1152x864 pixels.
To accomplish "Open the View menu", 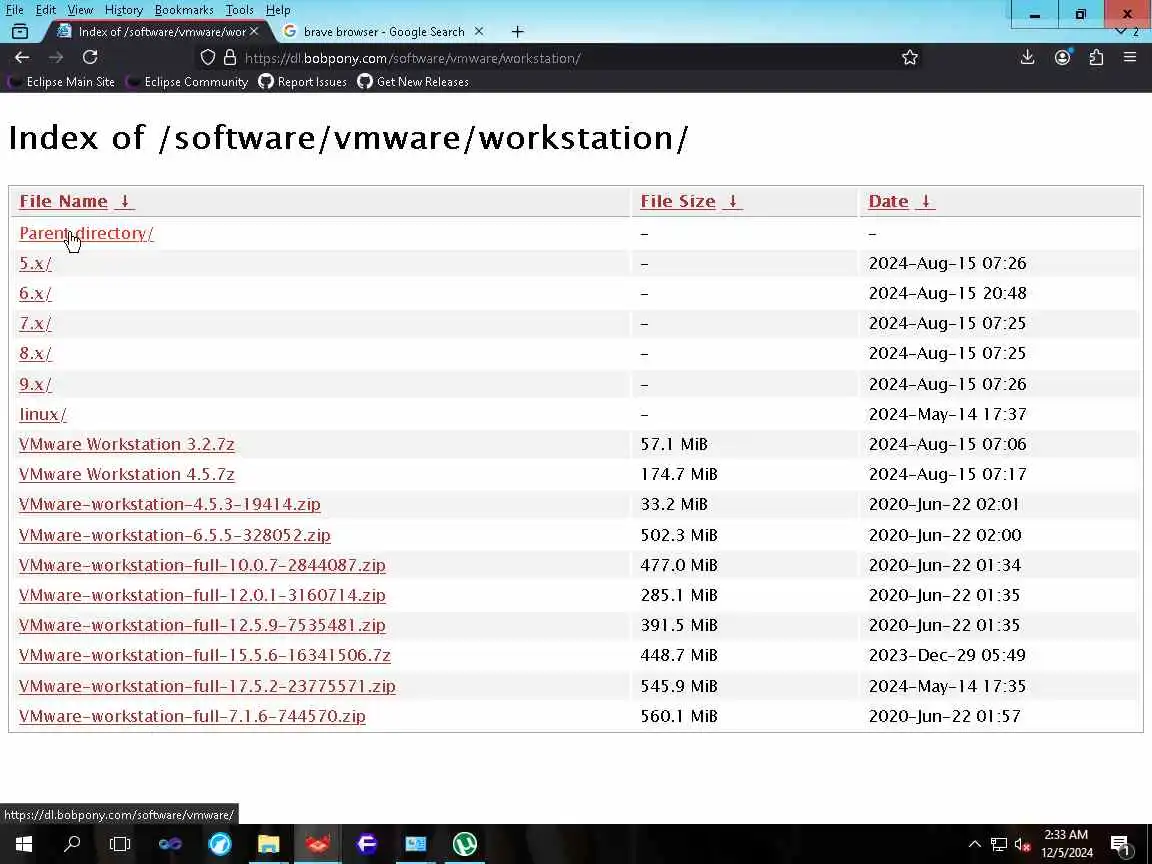I will (x=80, y=10).
